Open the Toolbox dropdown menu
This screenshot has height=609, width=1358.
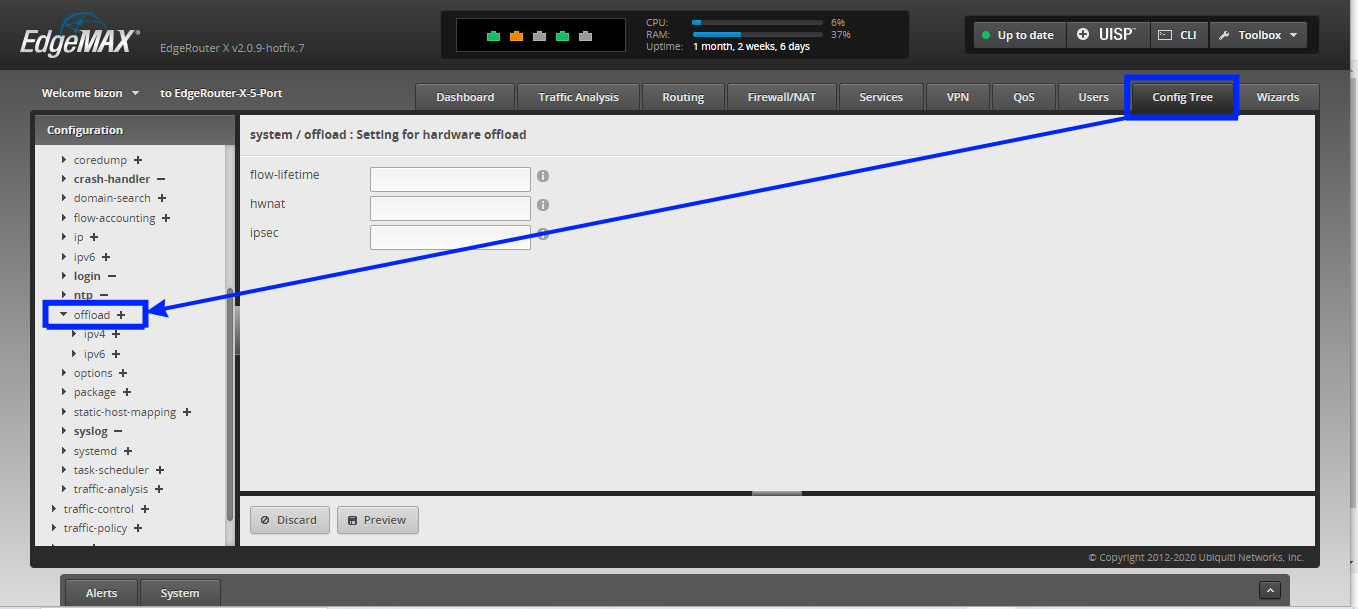click(1257, 33)
